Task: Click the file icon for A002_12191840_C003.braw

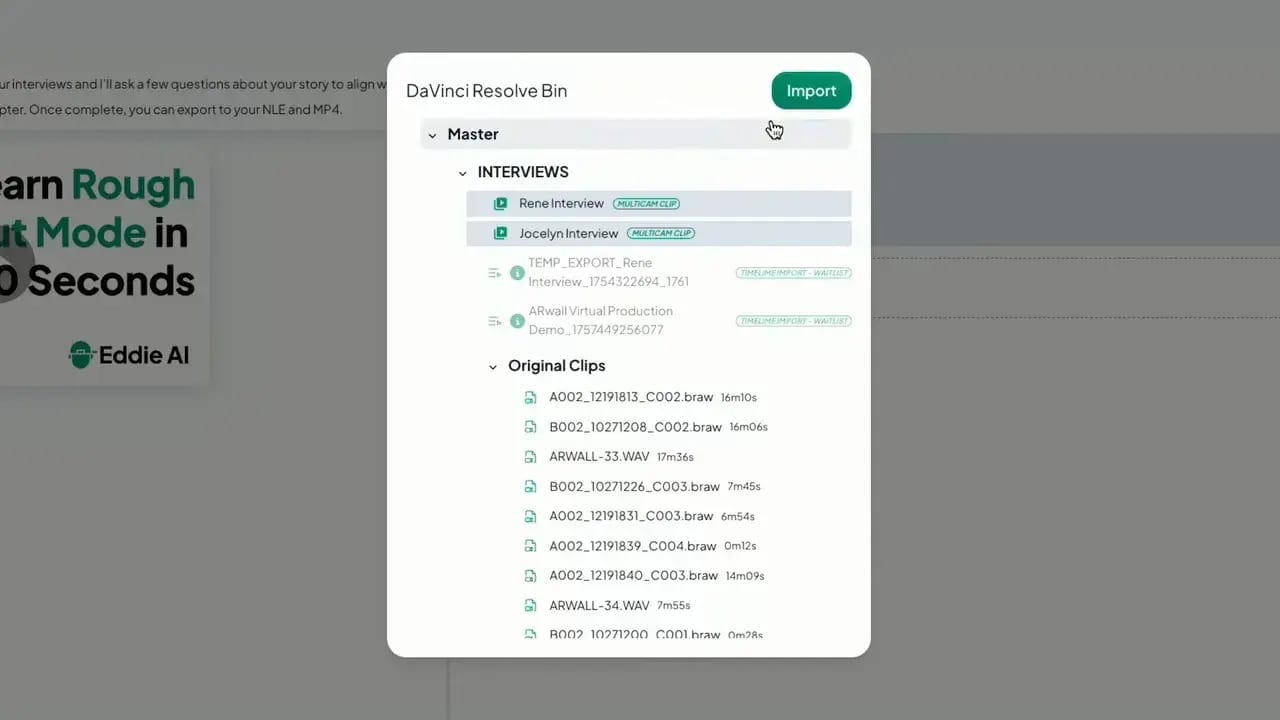Action: [531, 576]
